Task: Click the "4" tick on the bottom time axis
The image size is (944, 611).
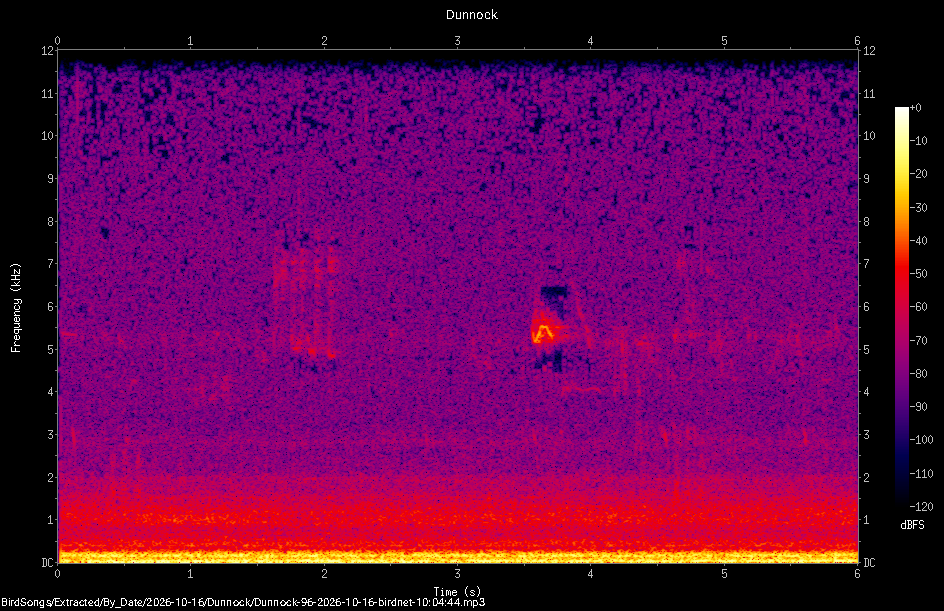Action: [591, 574]
